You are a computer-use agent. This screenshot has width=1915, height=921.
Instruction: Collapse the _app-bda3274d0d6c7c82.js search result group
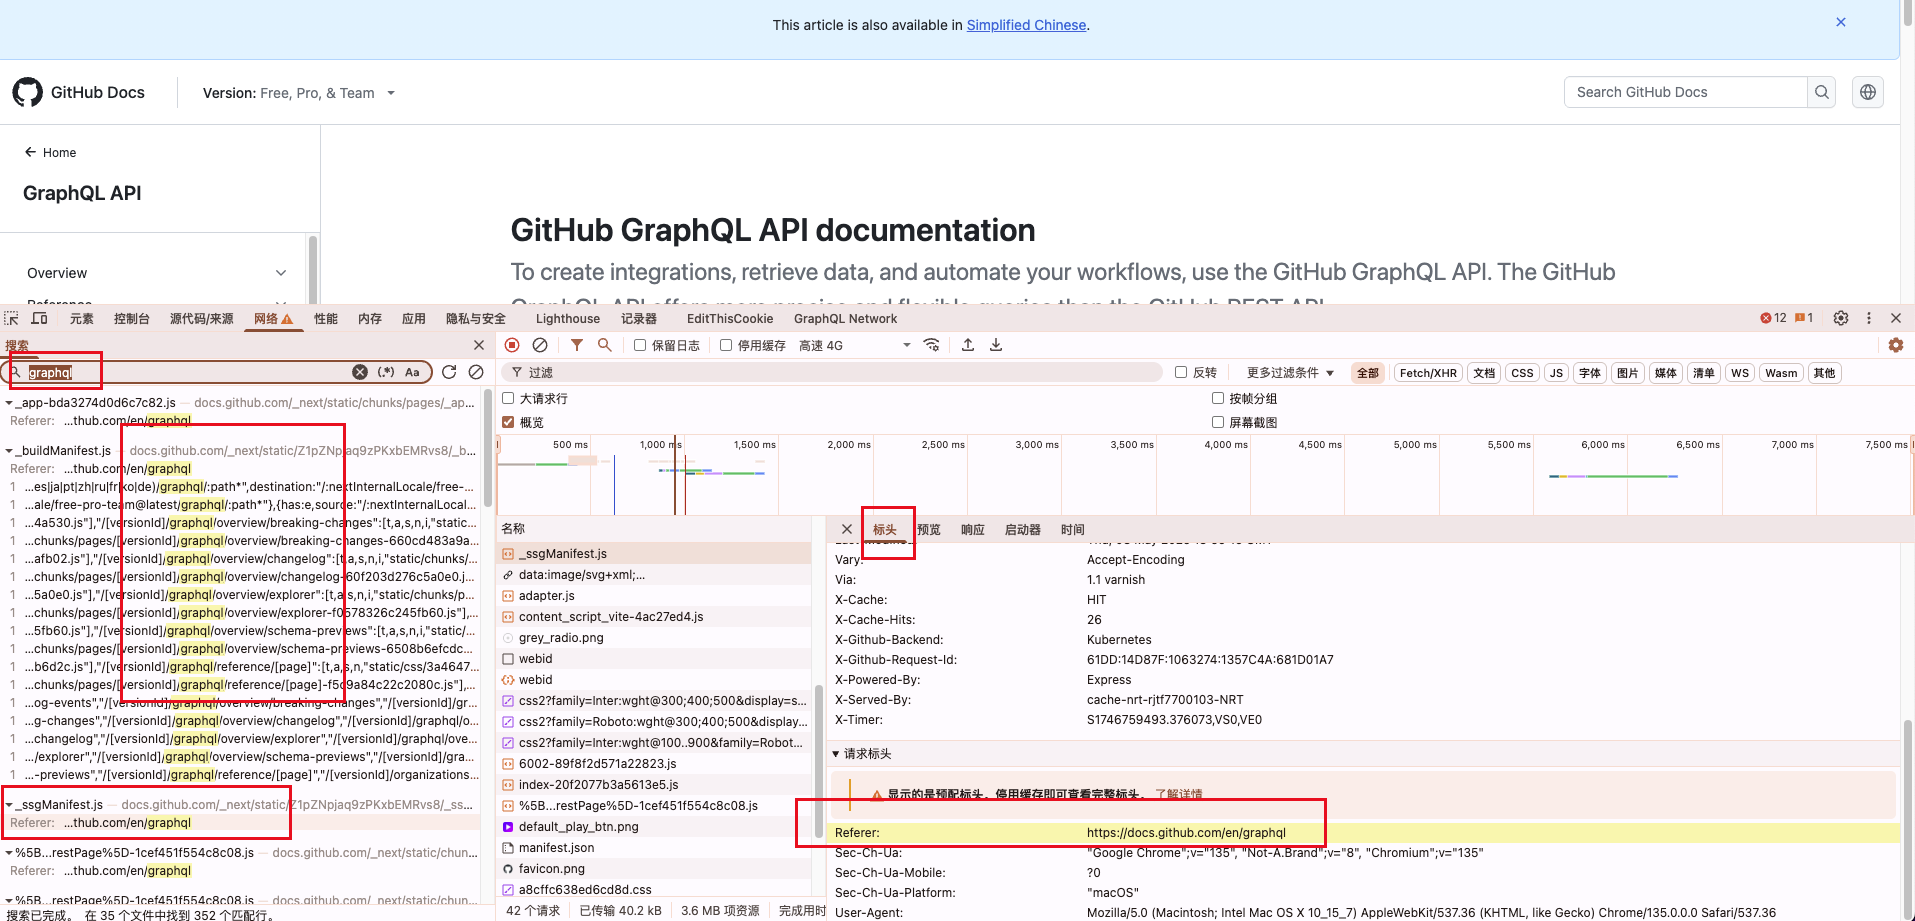coord(9,403)
